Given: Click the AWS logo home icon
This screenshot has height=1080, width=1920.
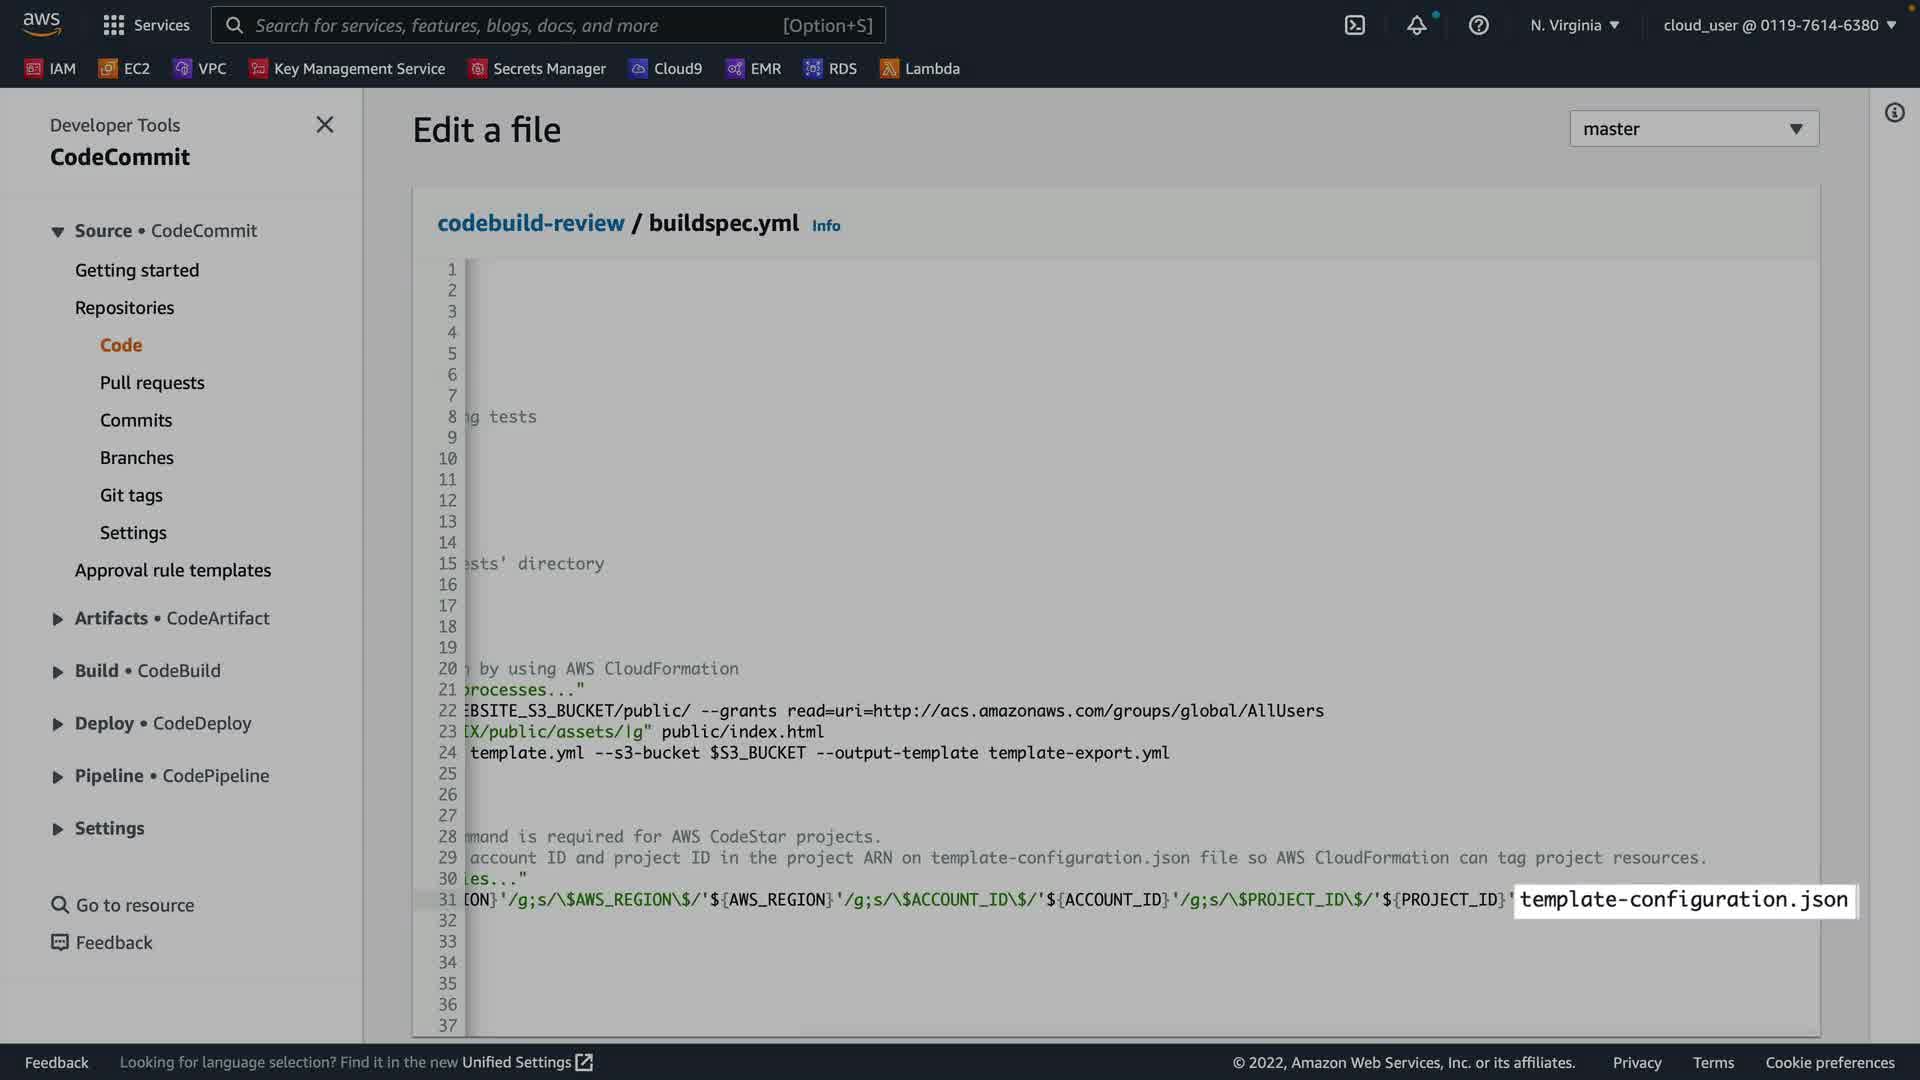Looking at the screenshot, I should coord(41,24).
